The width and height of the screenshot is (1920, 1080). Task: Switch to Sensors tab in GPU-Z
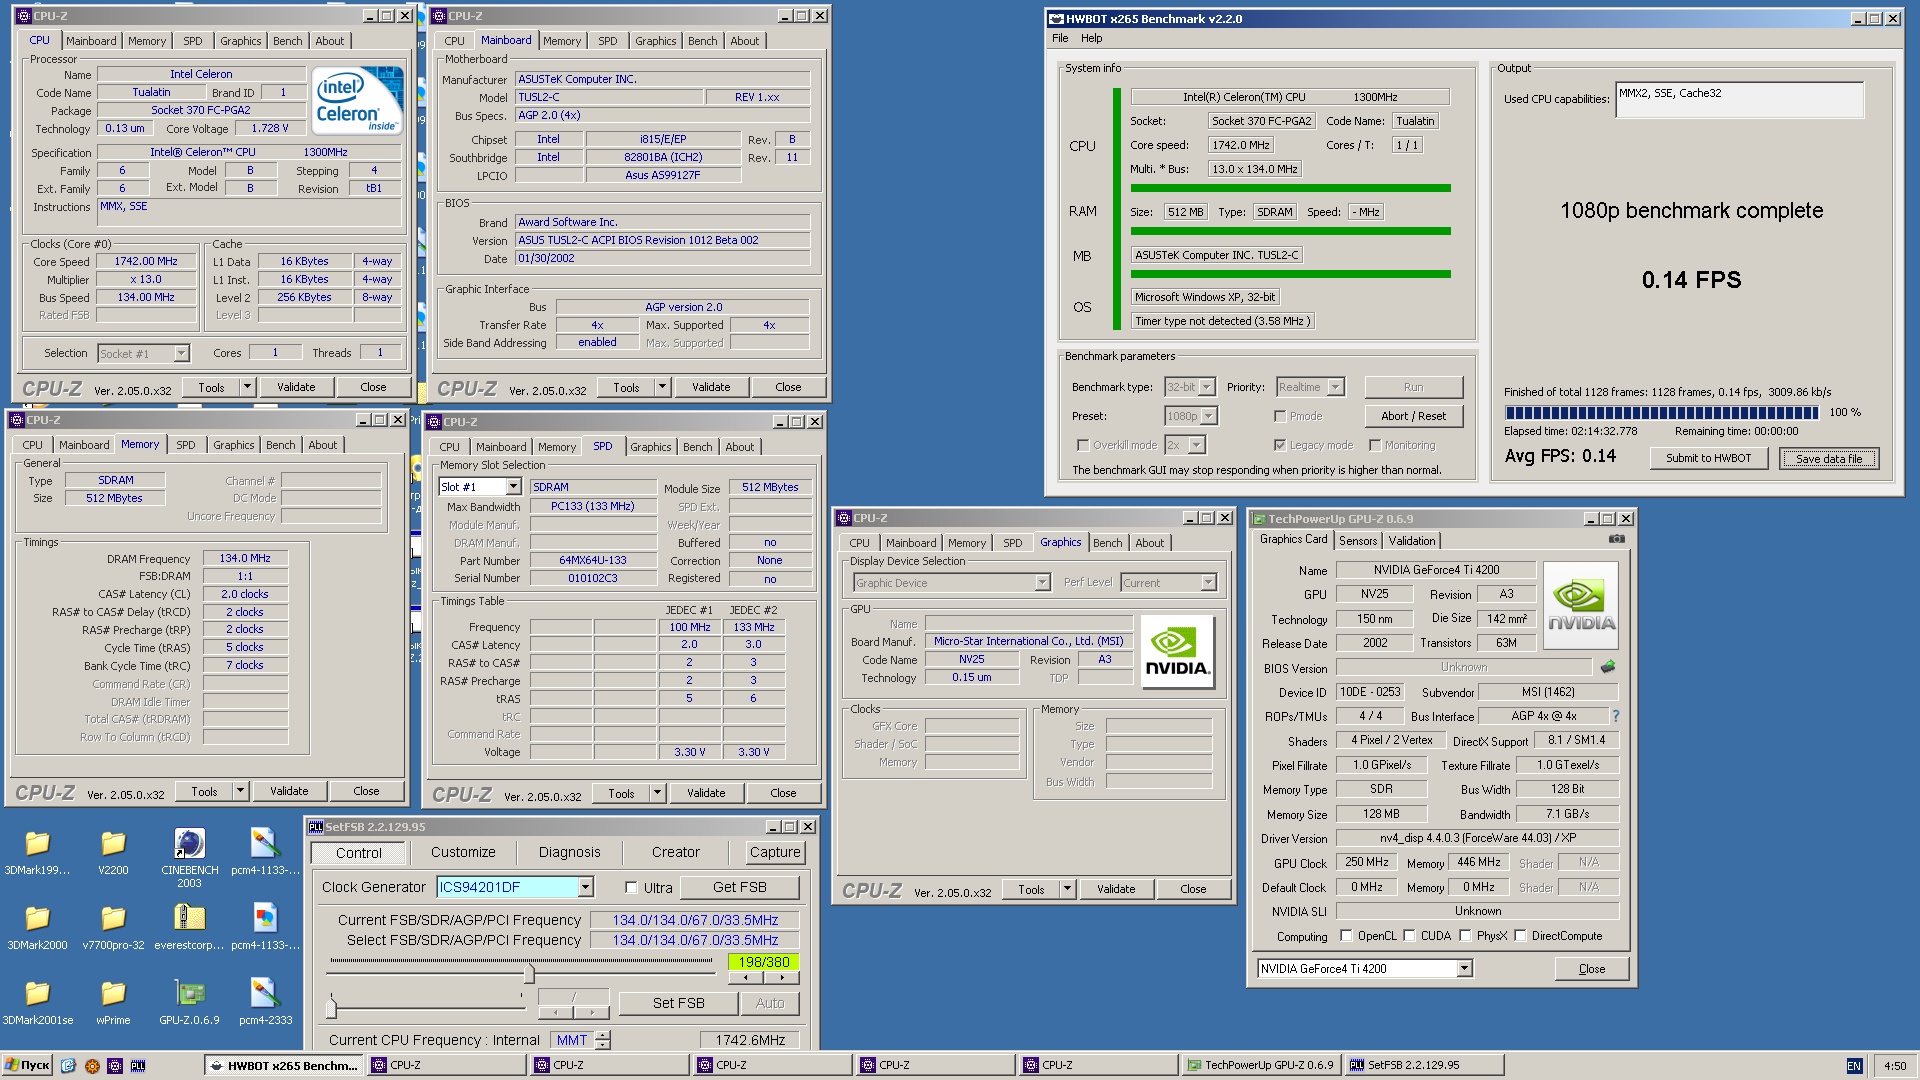tap(1357, 541)
